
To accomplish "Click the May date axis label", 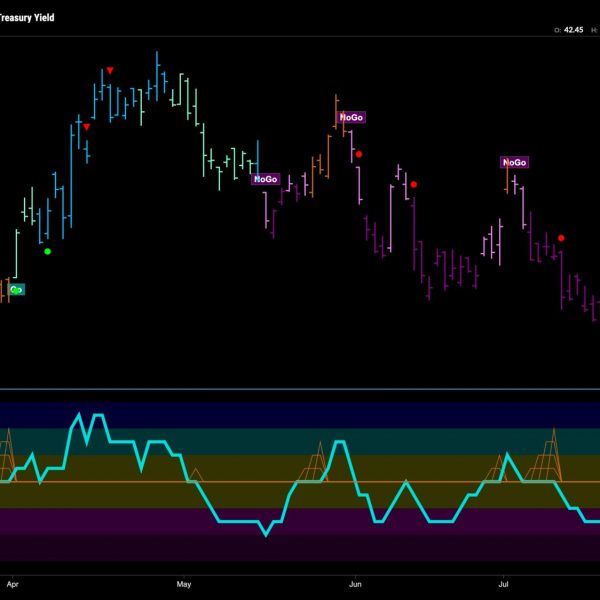I will 184,584.
